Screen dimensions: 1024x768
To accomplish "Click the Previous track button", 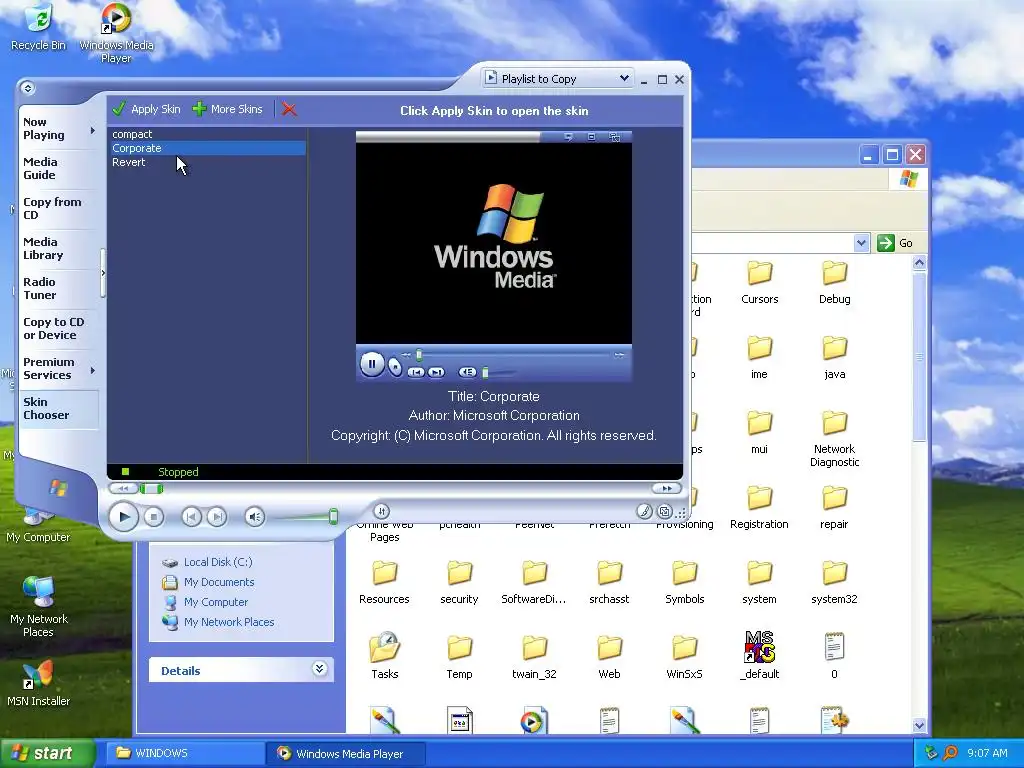I will [191, 517].
